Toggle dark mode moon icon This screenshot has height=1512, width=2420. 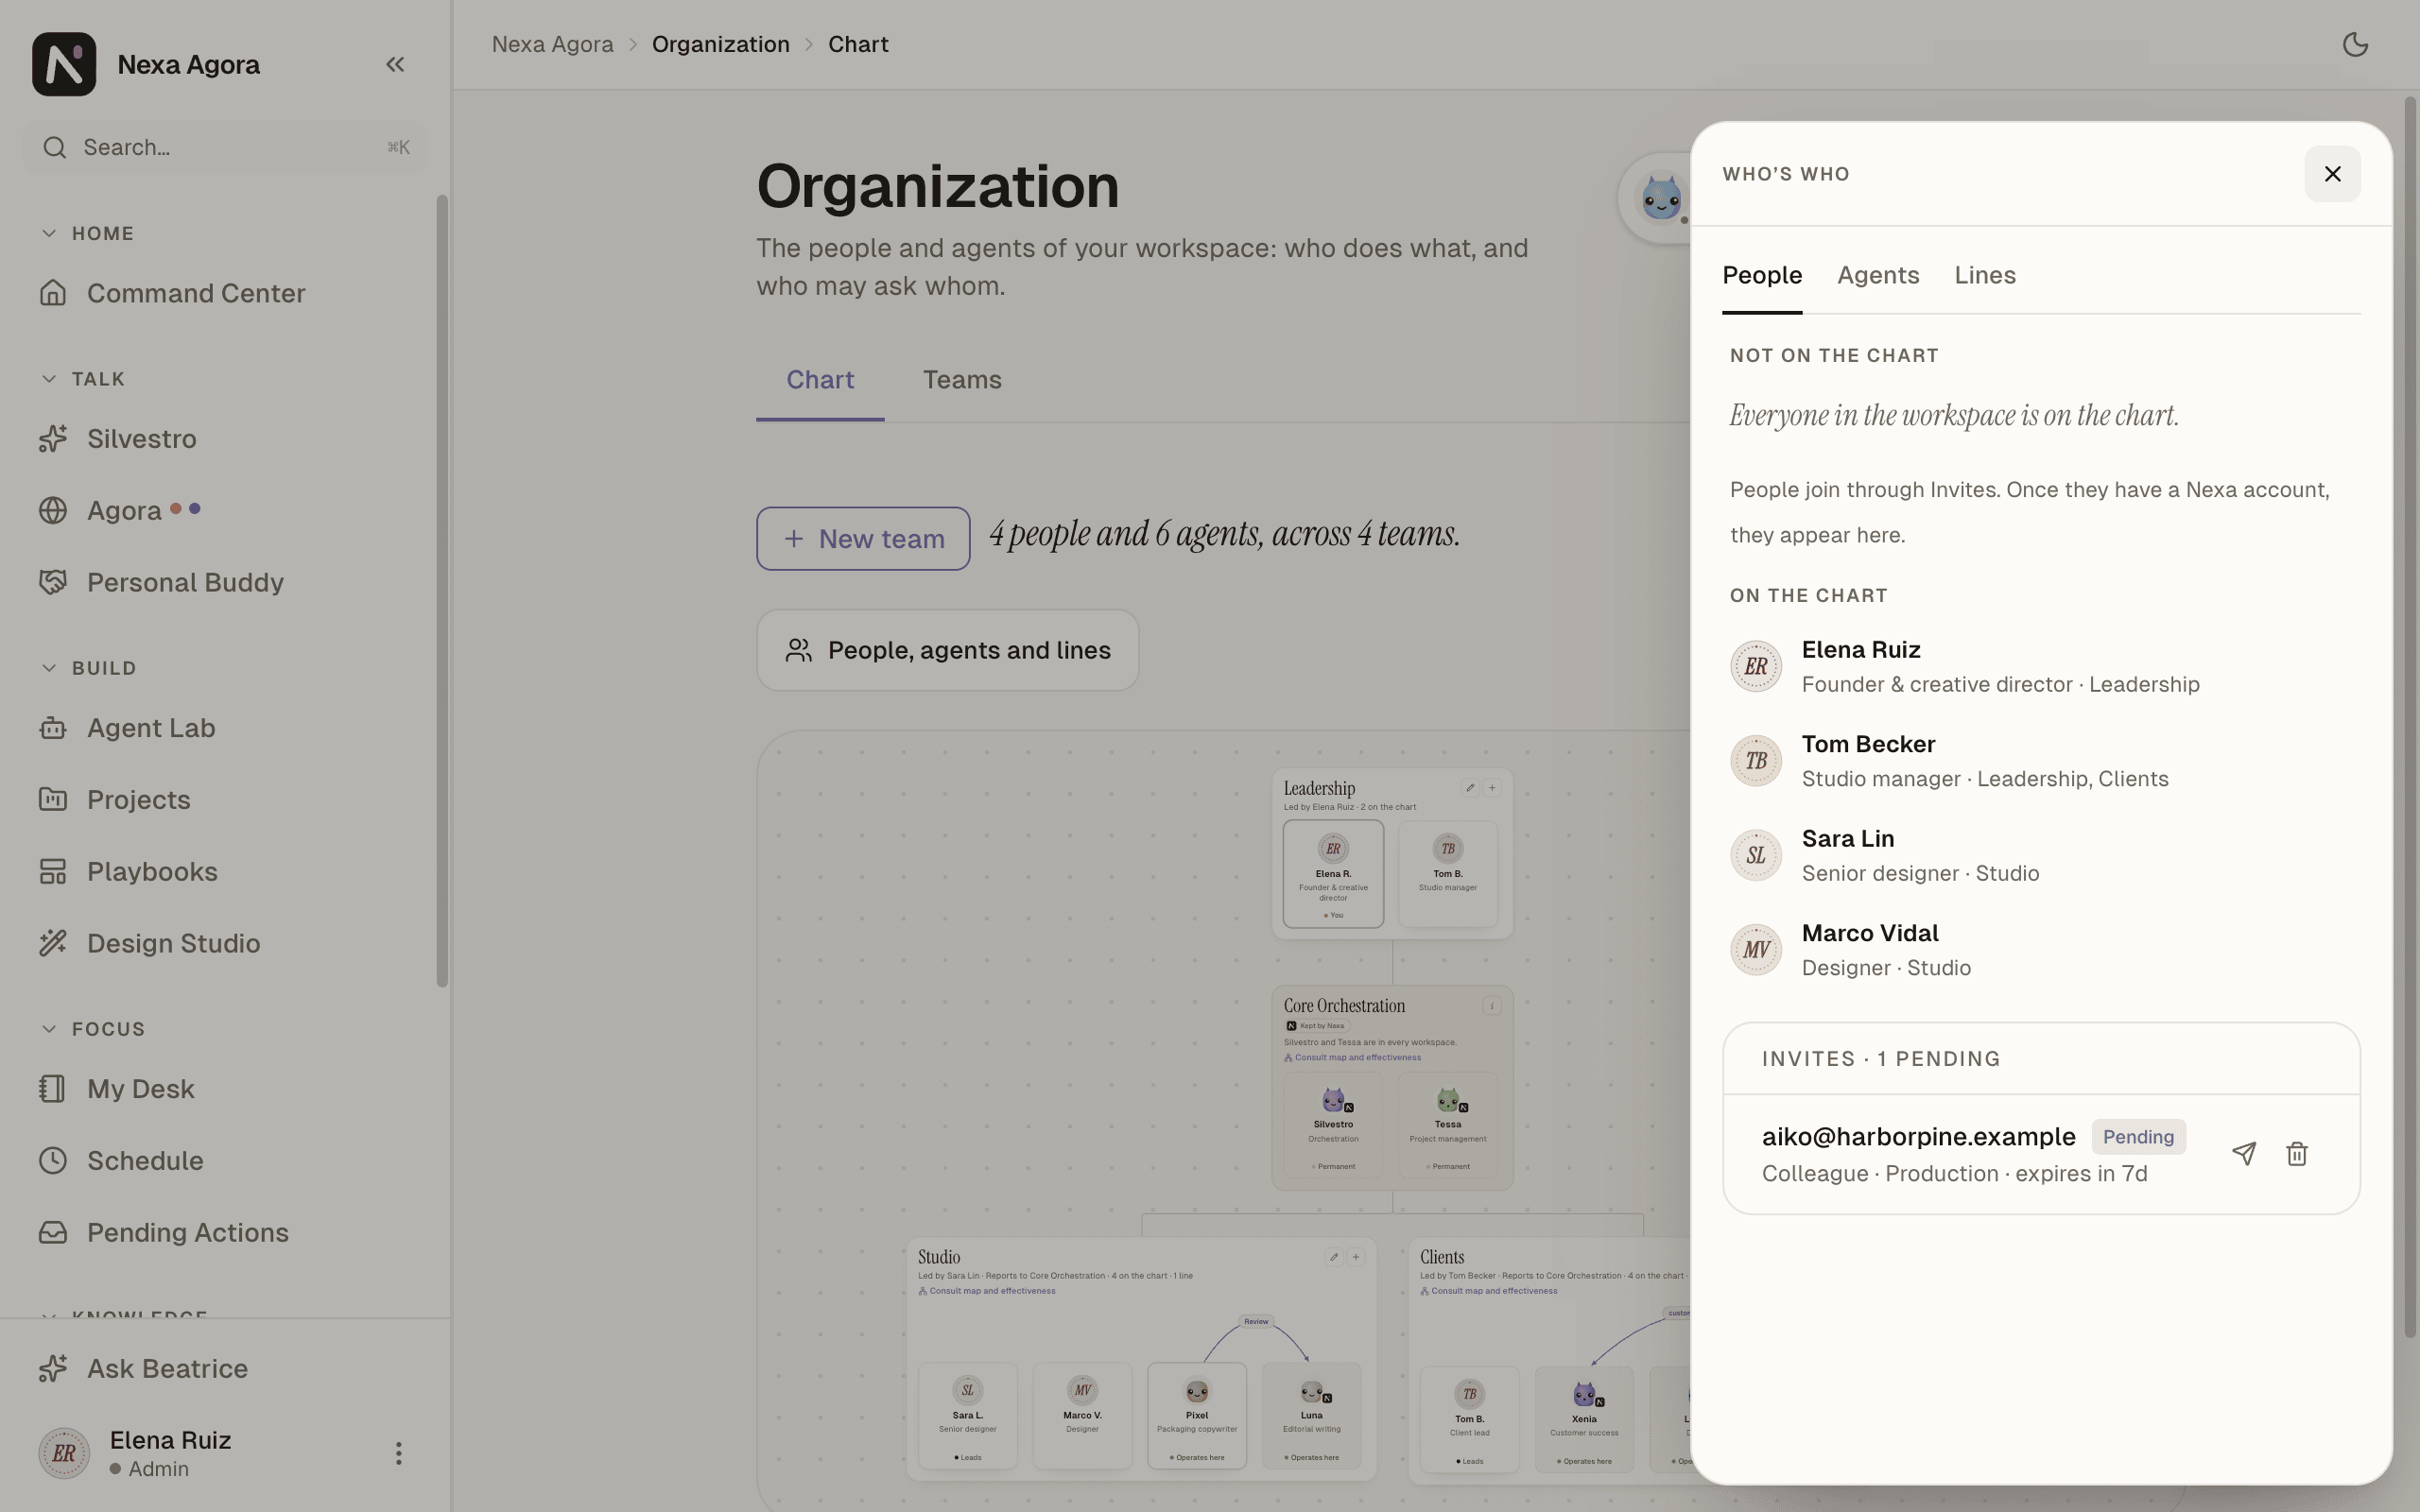click(x=2355, y=45)
